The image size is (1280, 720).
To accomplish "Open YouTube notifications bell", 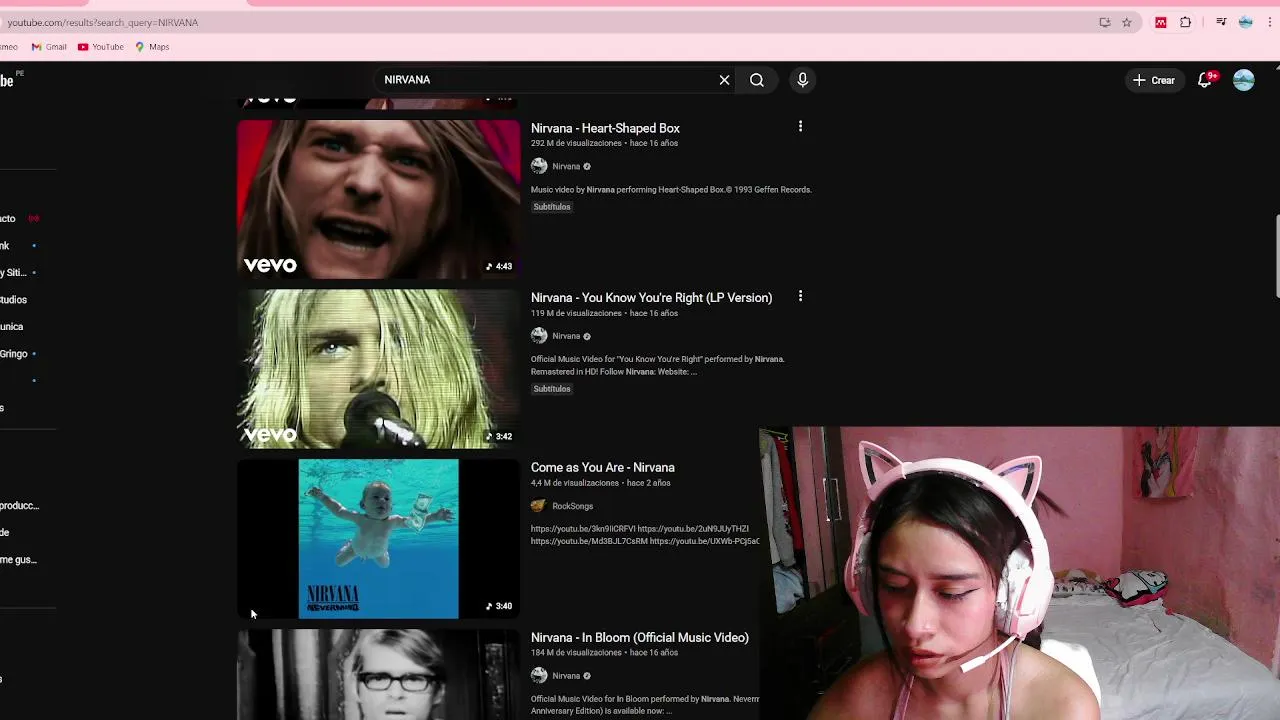I will [x=1205, y=80].
